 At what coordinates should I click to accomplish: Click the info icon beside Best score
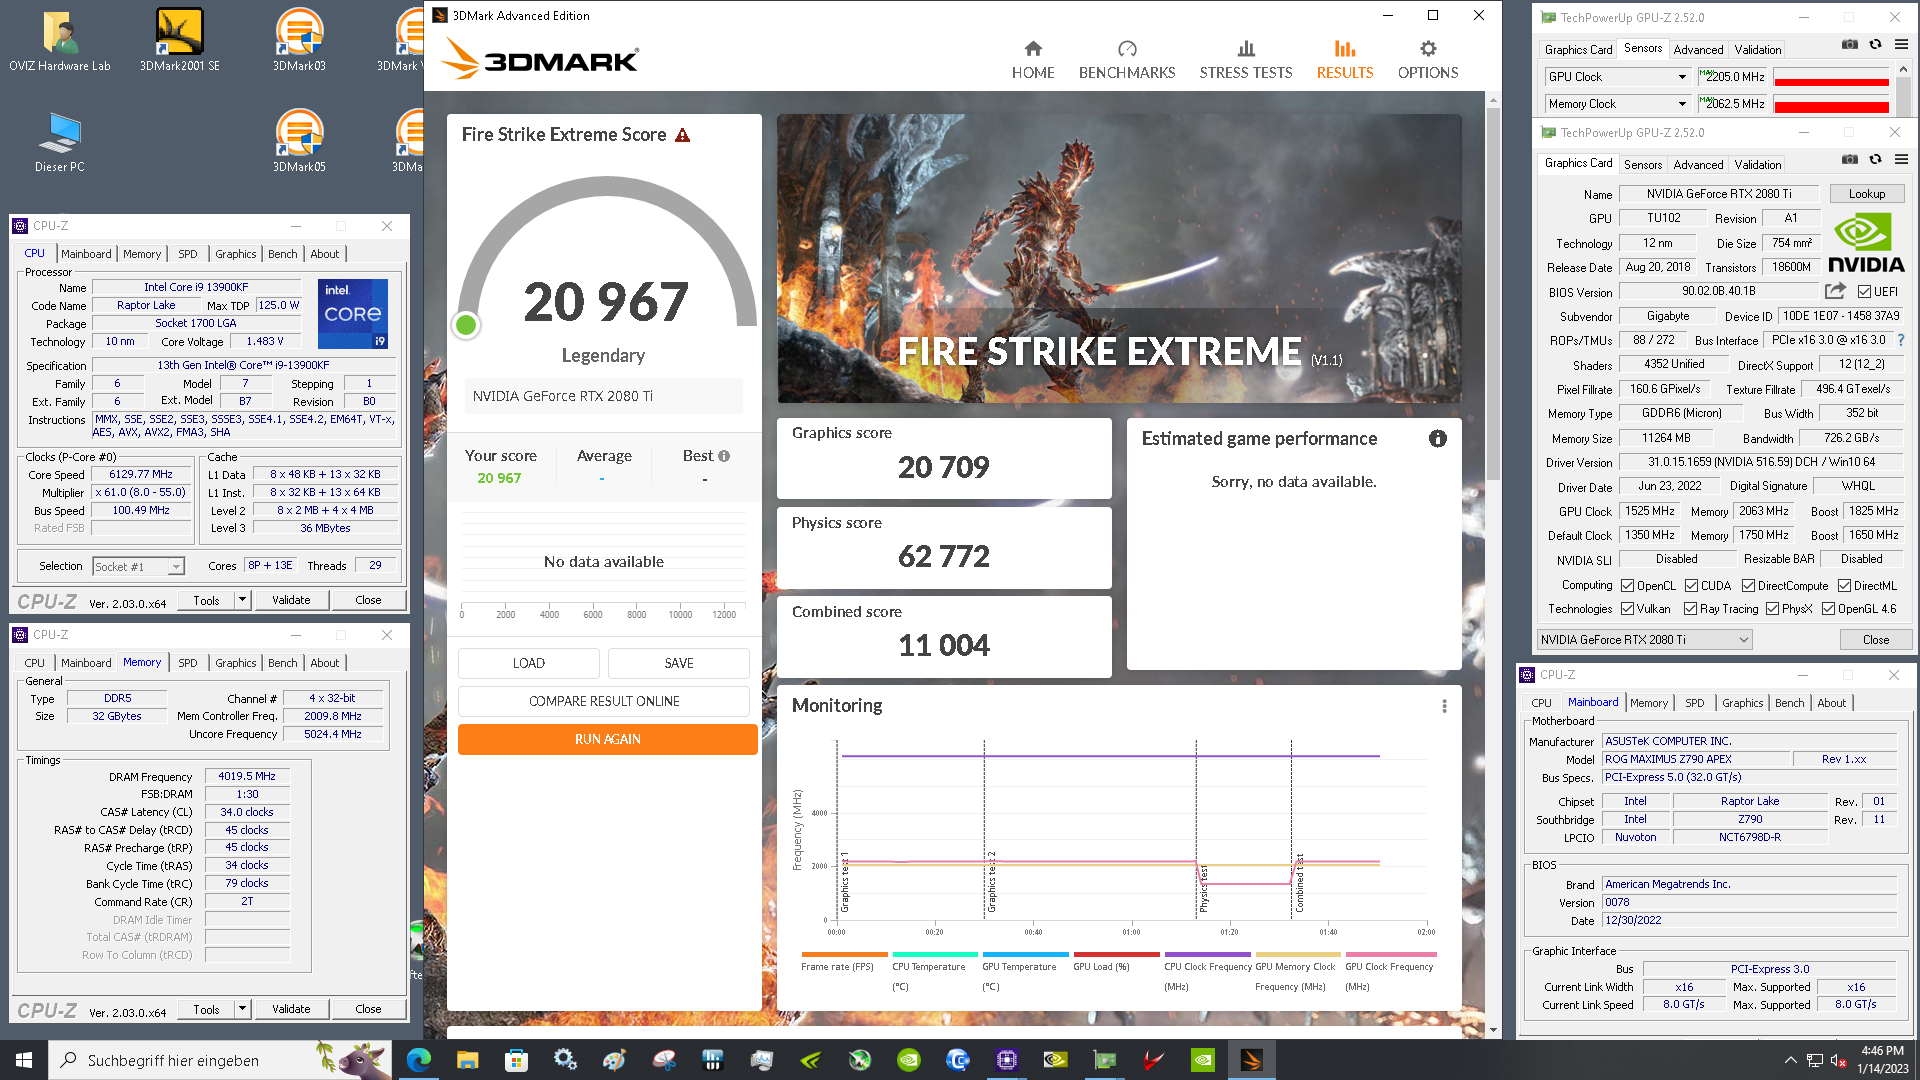pyautogui.click(x=724, y=456)
